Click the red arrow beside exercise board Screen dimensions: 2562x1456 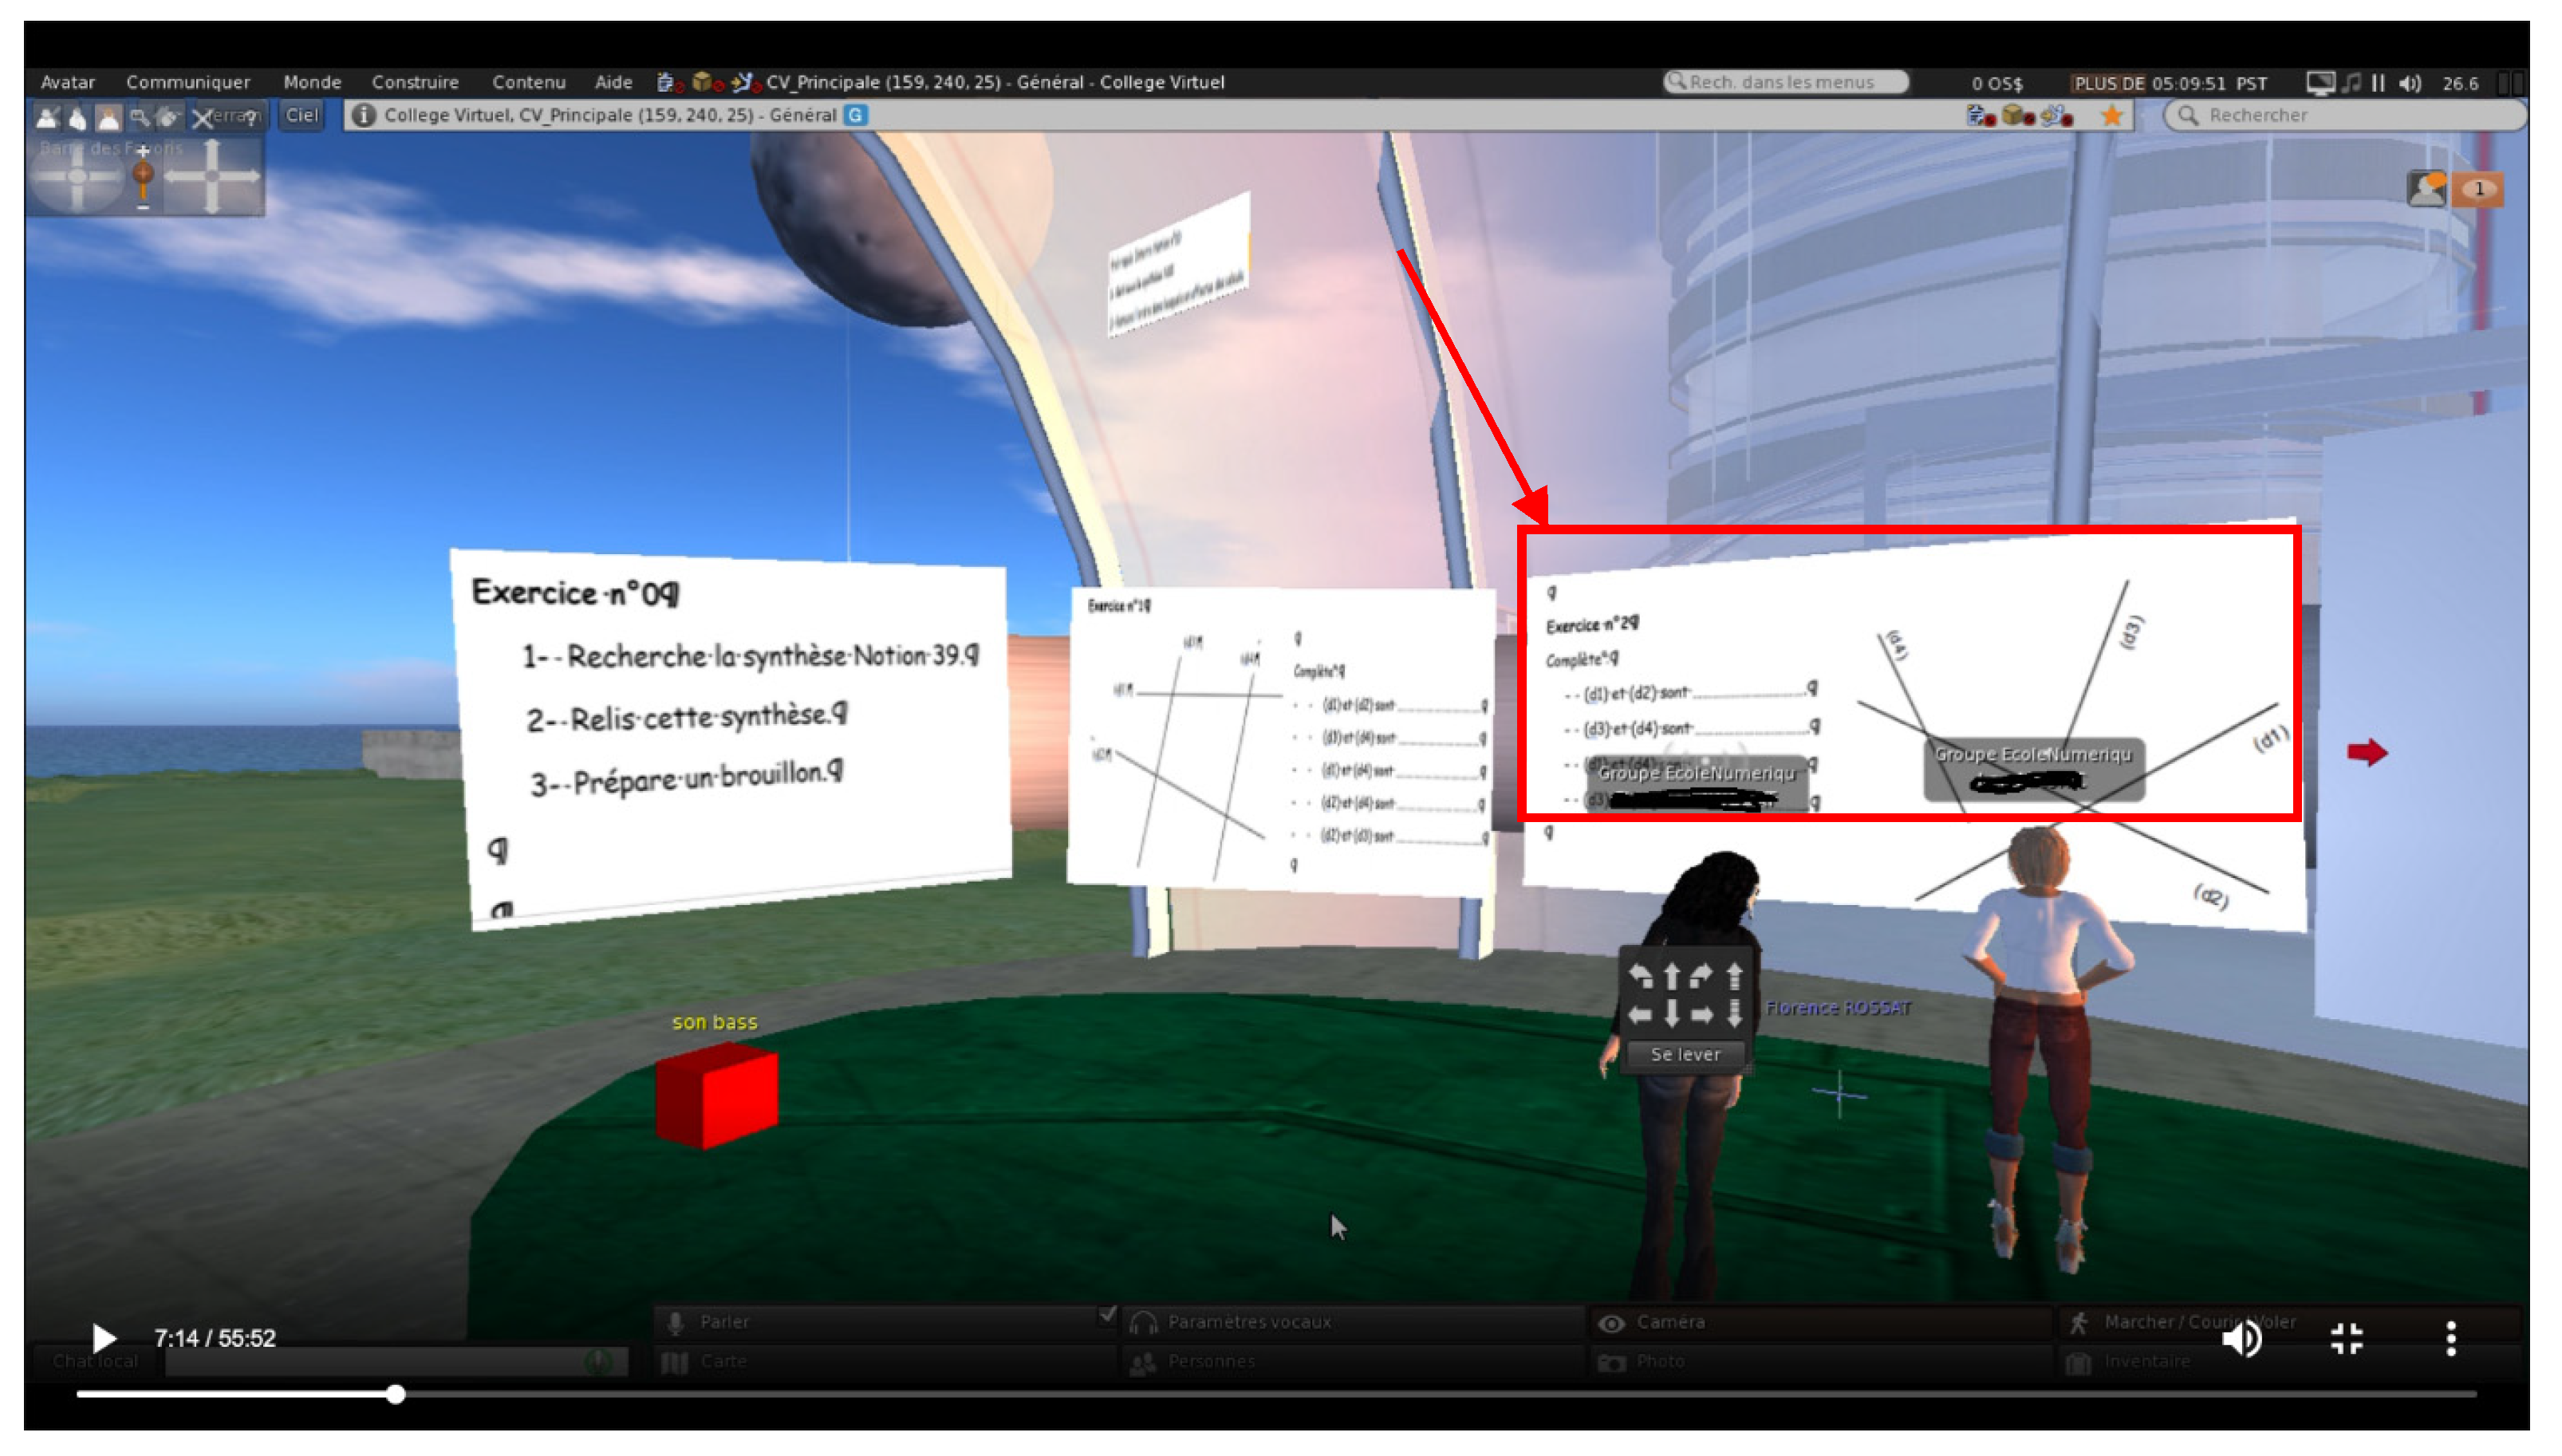click(x=2366, y=752)
